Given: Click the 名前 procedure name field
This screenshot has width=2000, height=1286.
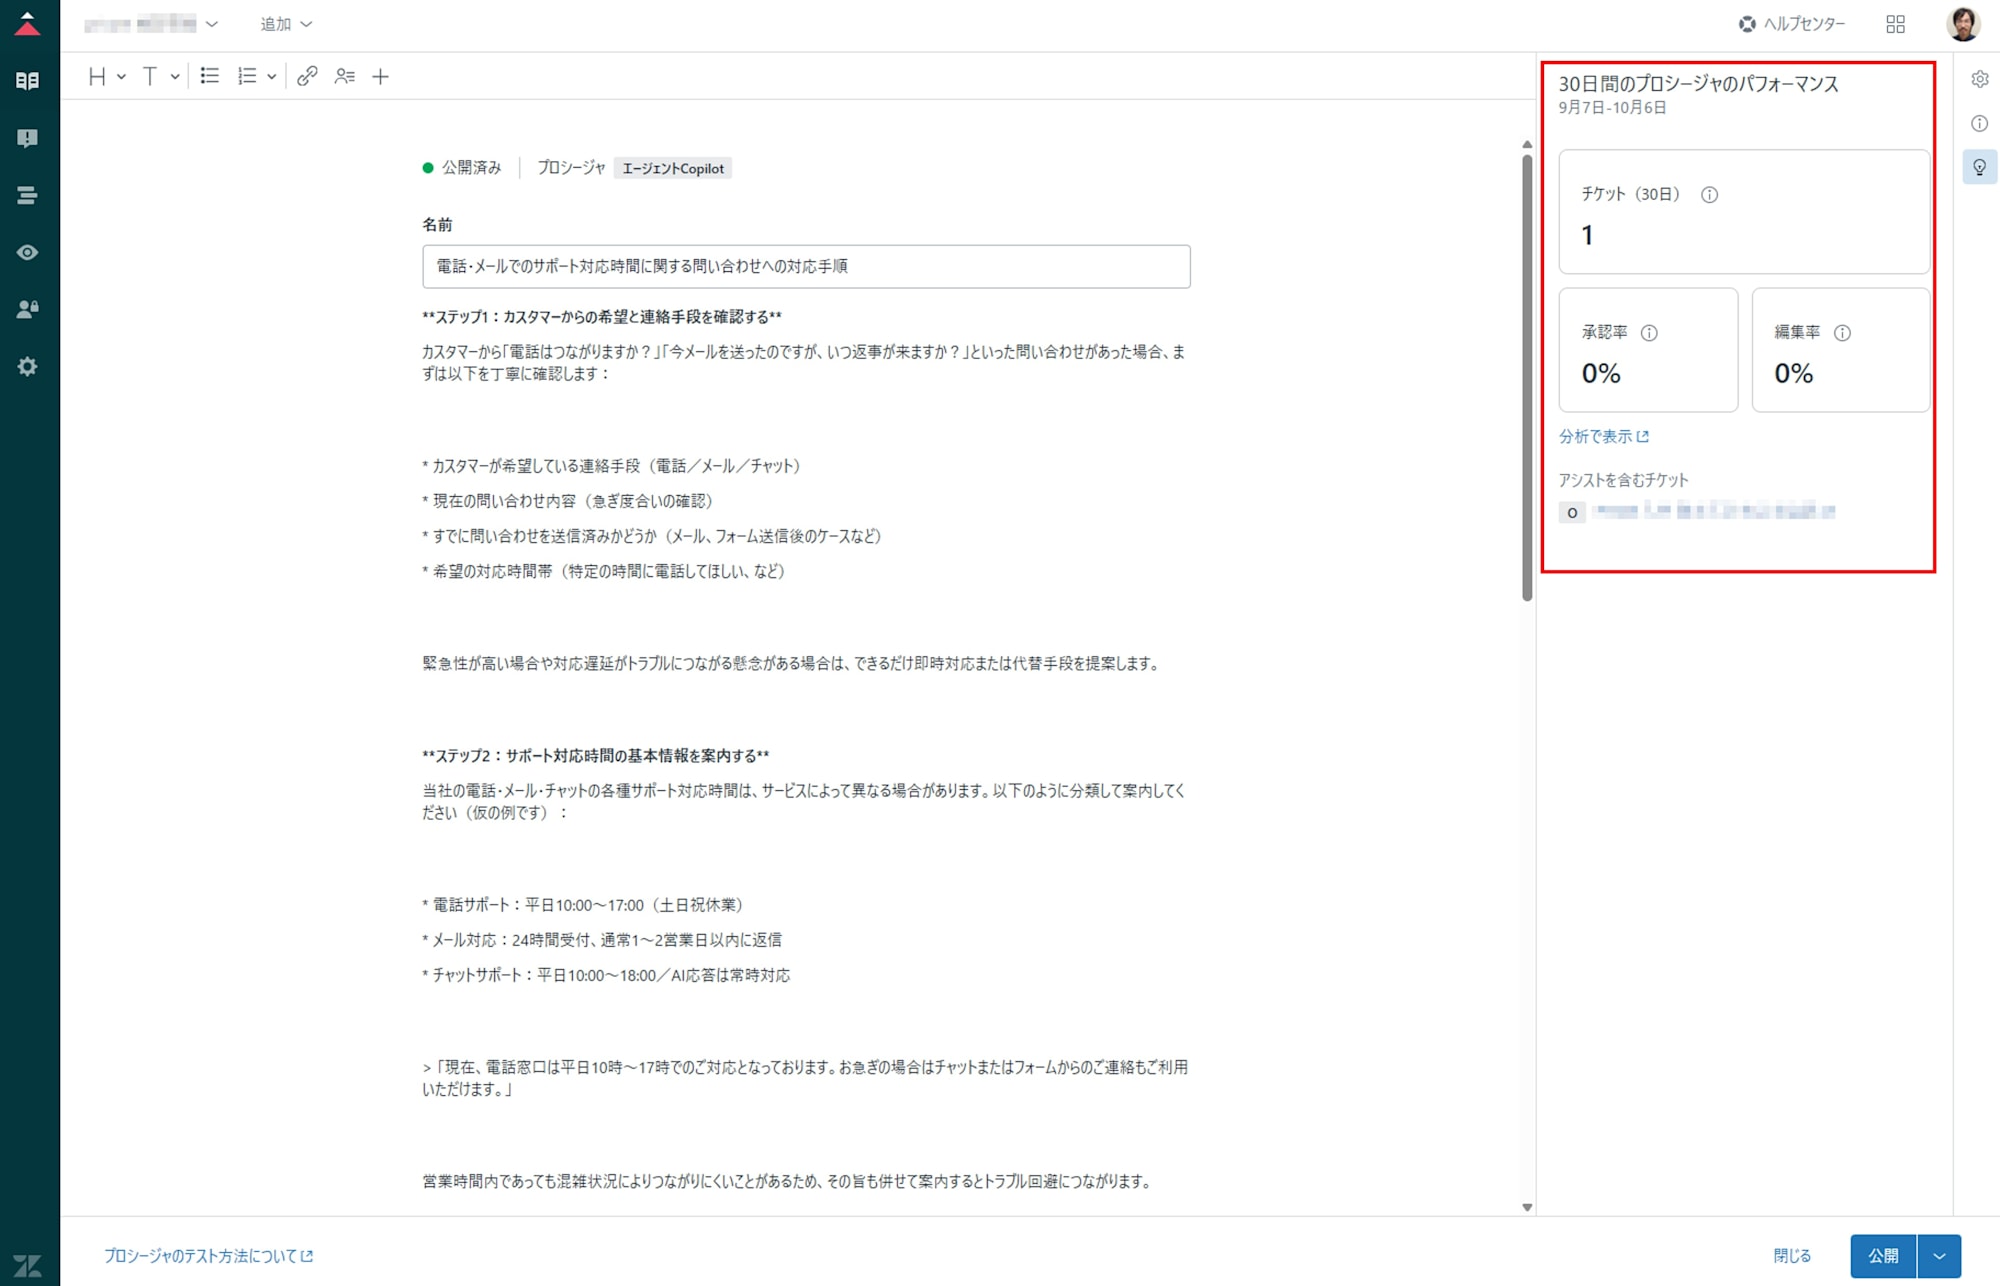Looking at the screenshot, I should click(x=805, y=266).
